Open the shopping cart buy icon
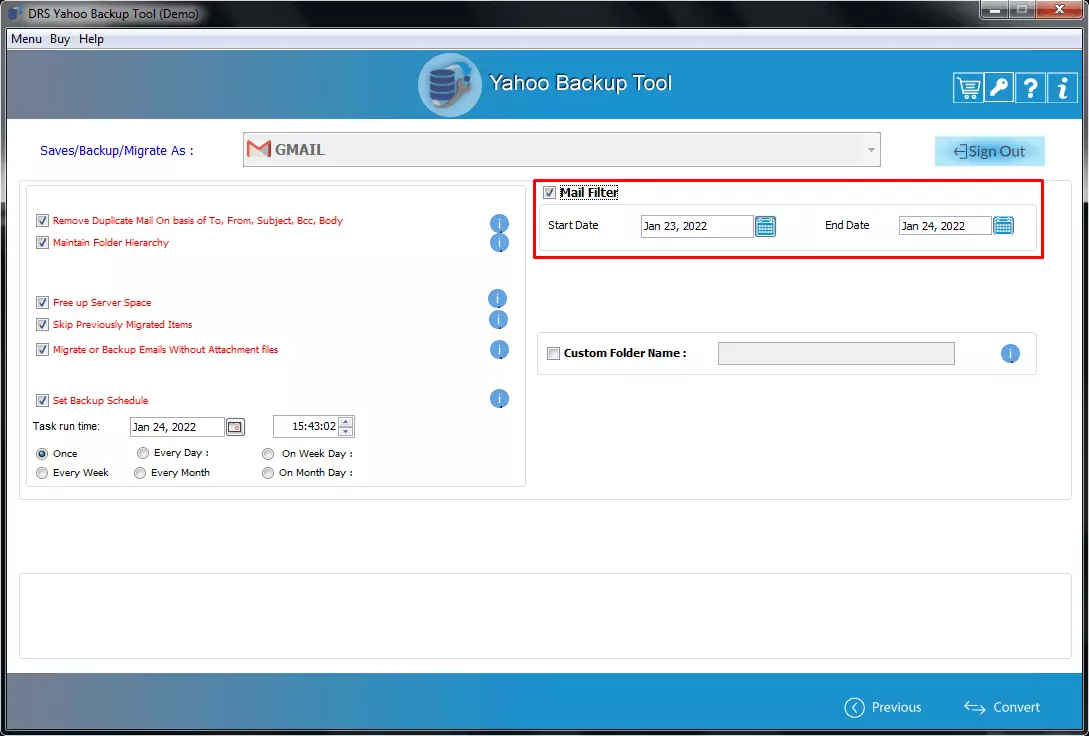 pos(967,88)
